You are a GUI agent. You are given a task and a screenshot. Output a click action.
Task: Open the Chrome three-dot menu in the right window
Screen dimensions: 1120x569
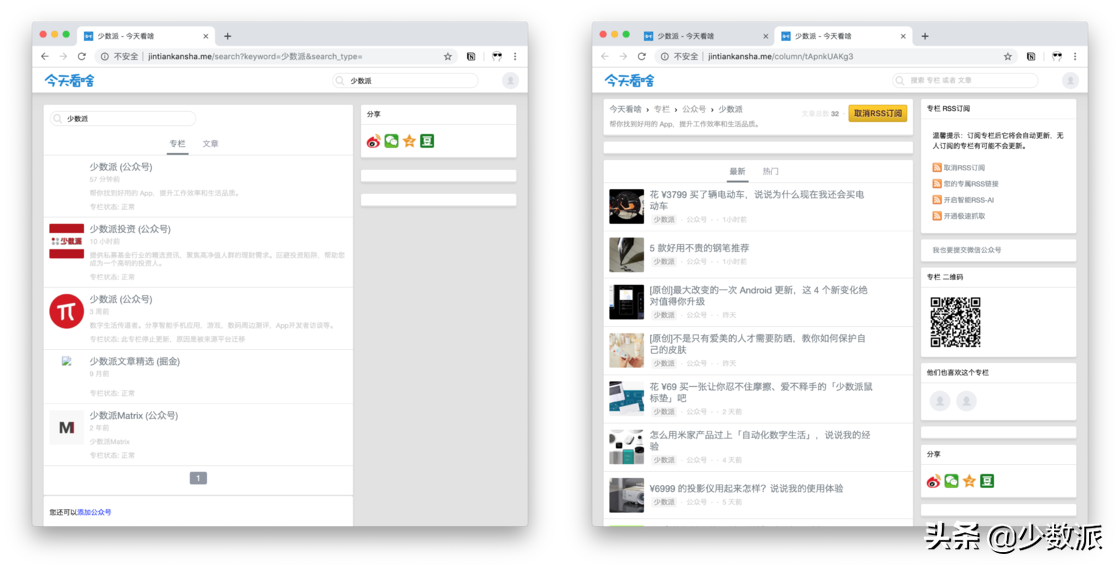point(1075,56)
